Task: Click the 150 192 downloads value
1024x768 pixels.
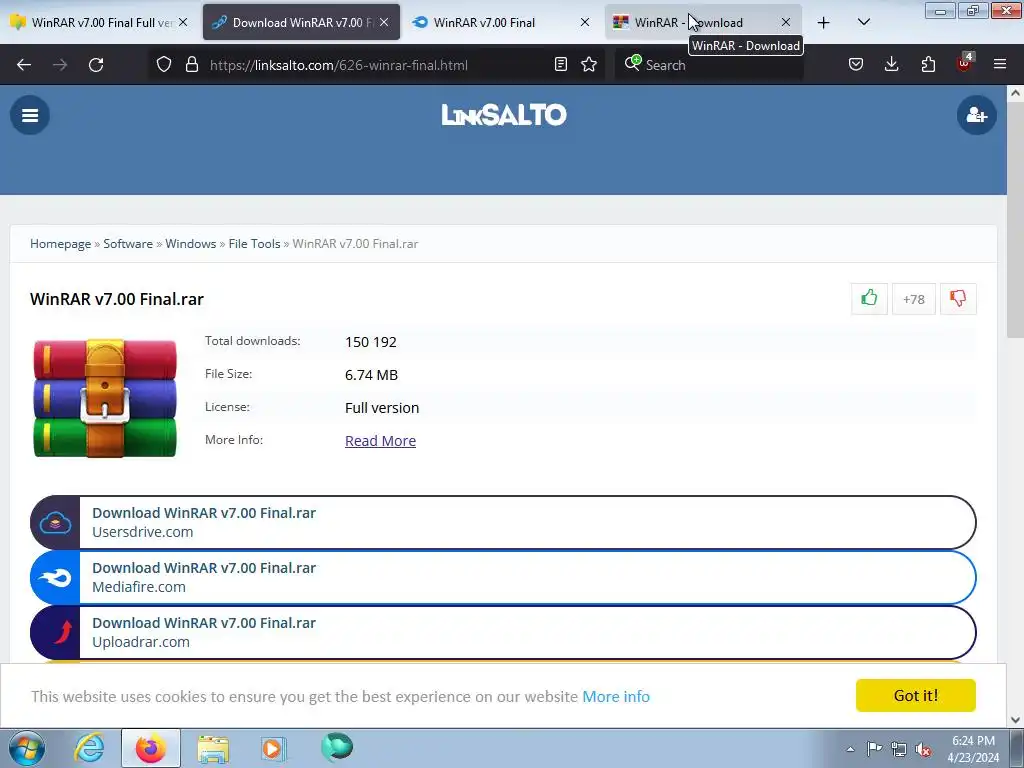Action: click(370, 342)
